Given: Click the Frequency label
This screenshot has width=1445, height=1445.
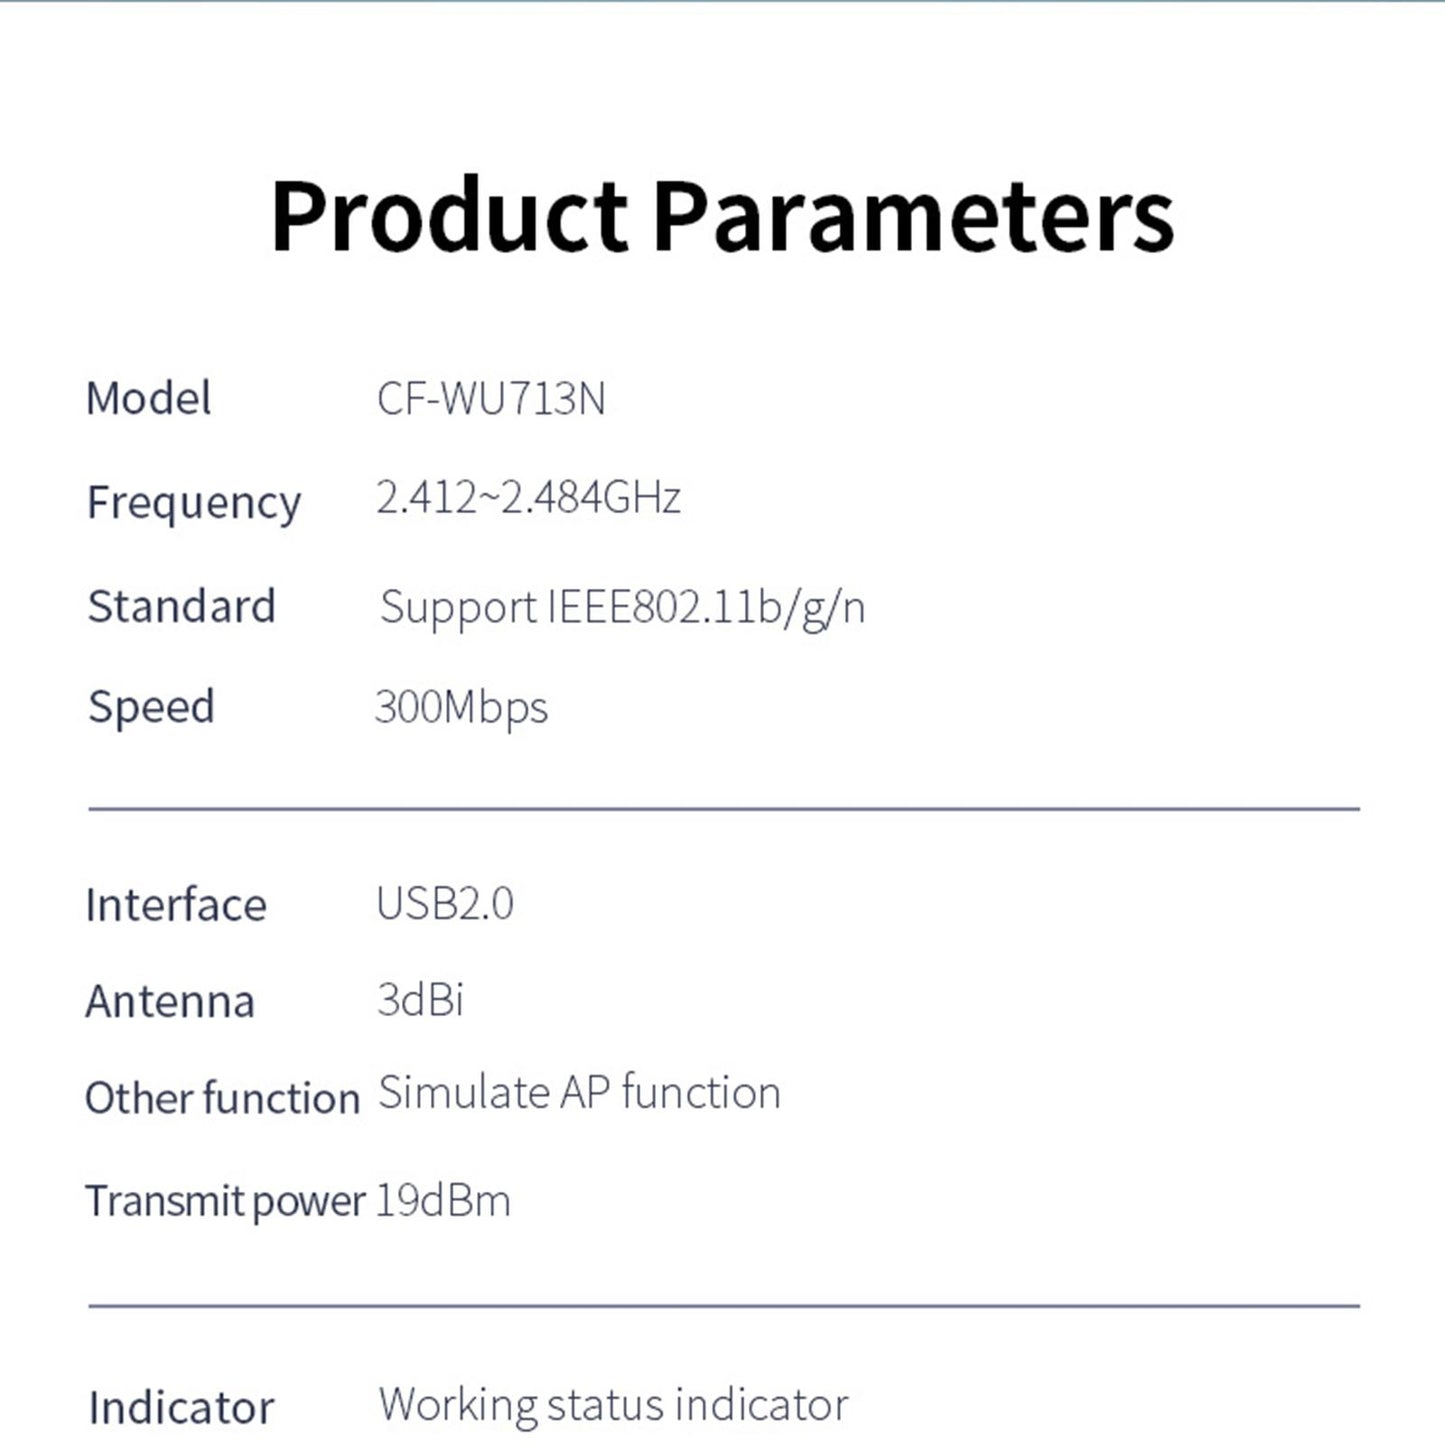Looking at the screenshot, I should (194, 503).
